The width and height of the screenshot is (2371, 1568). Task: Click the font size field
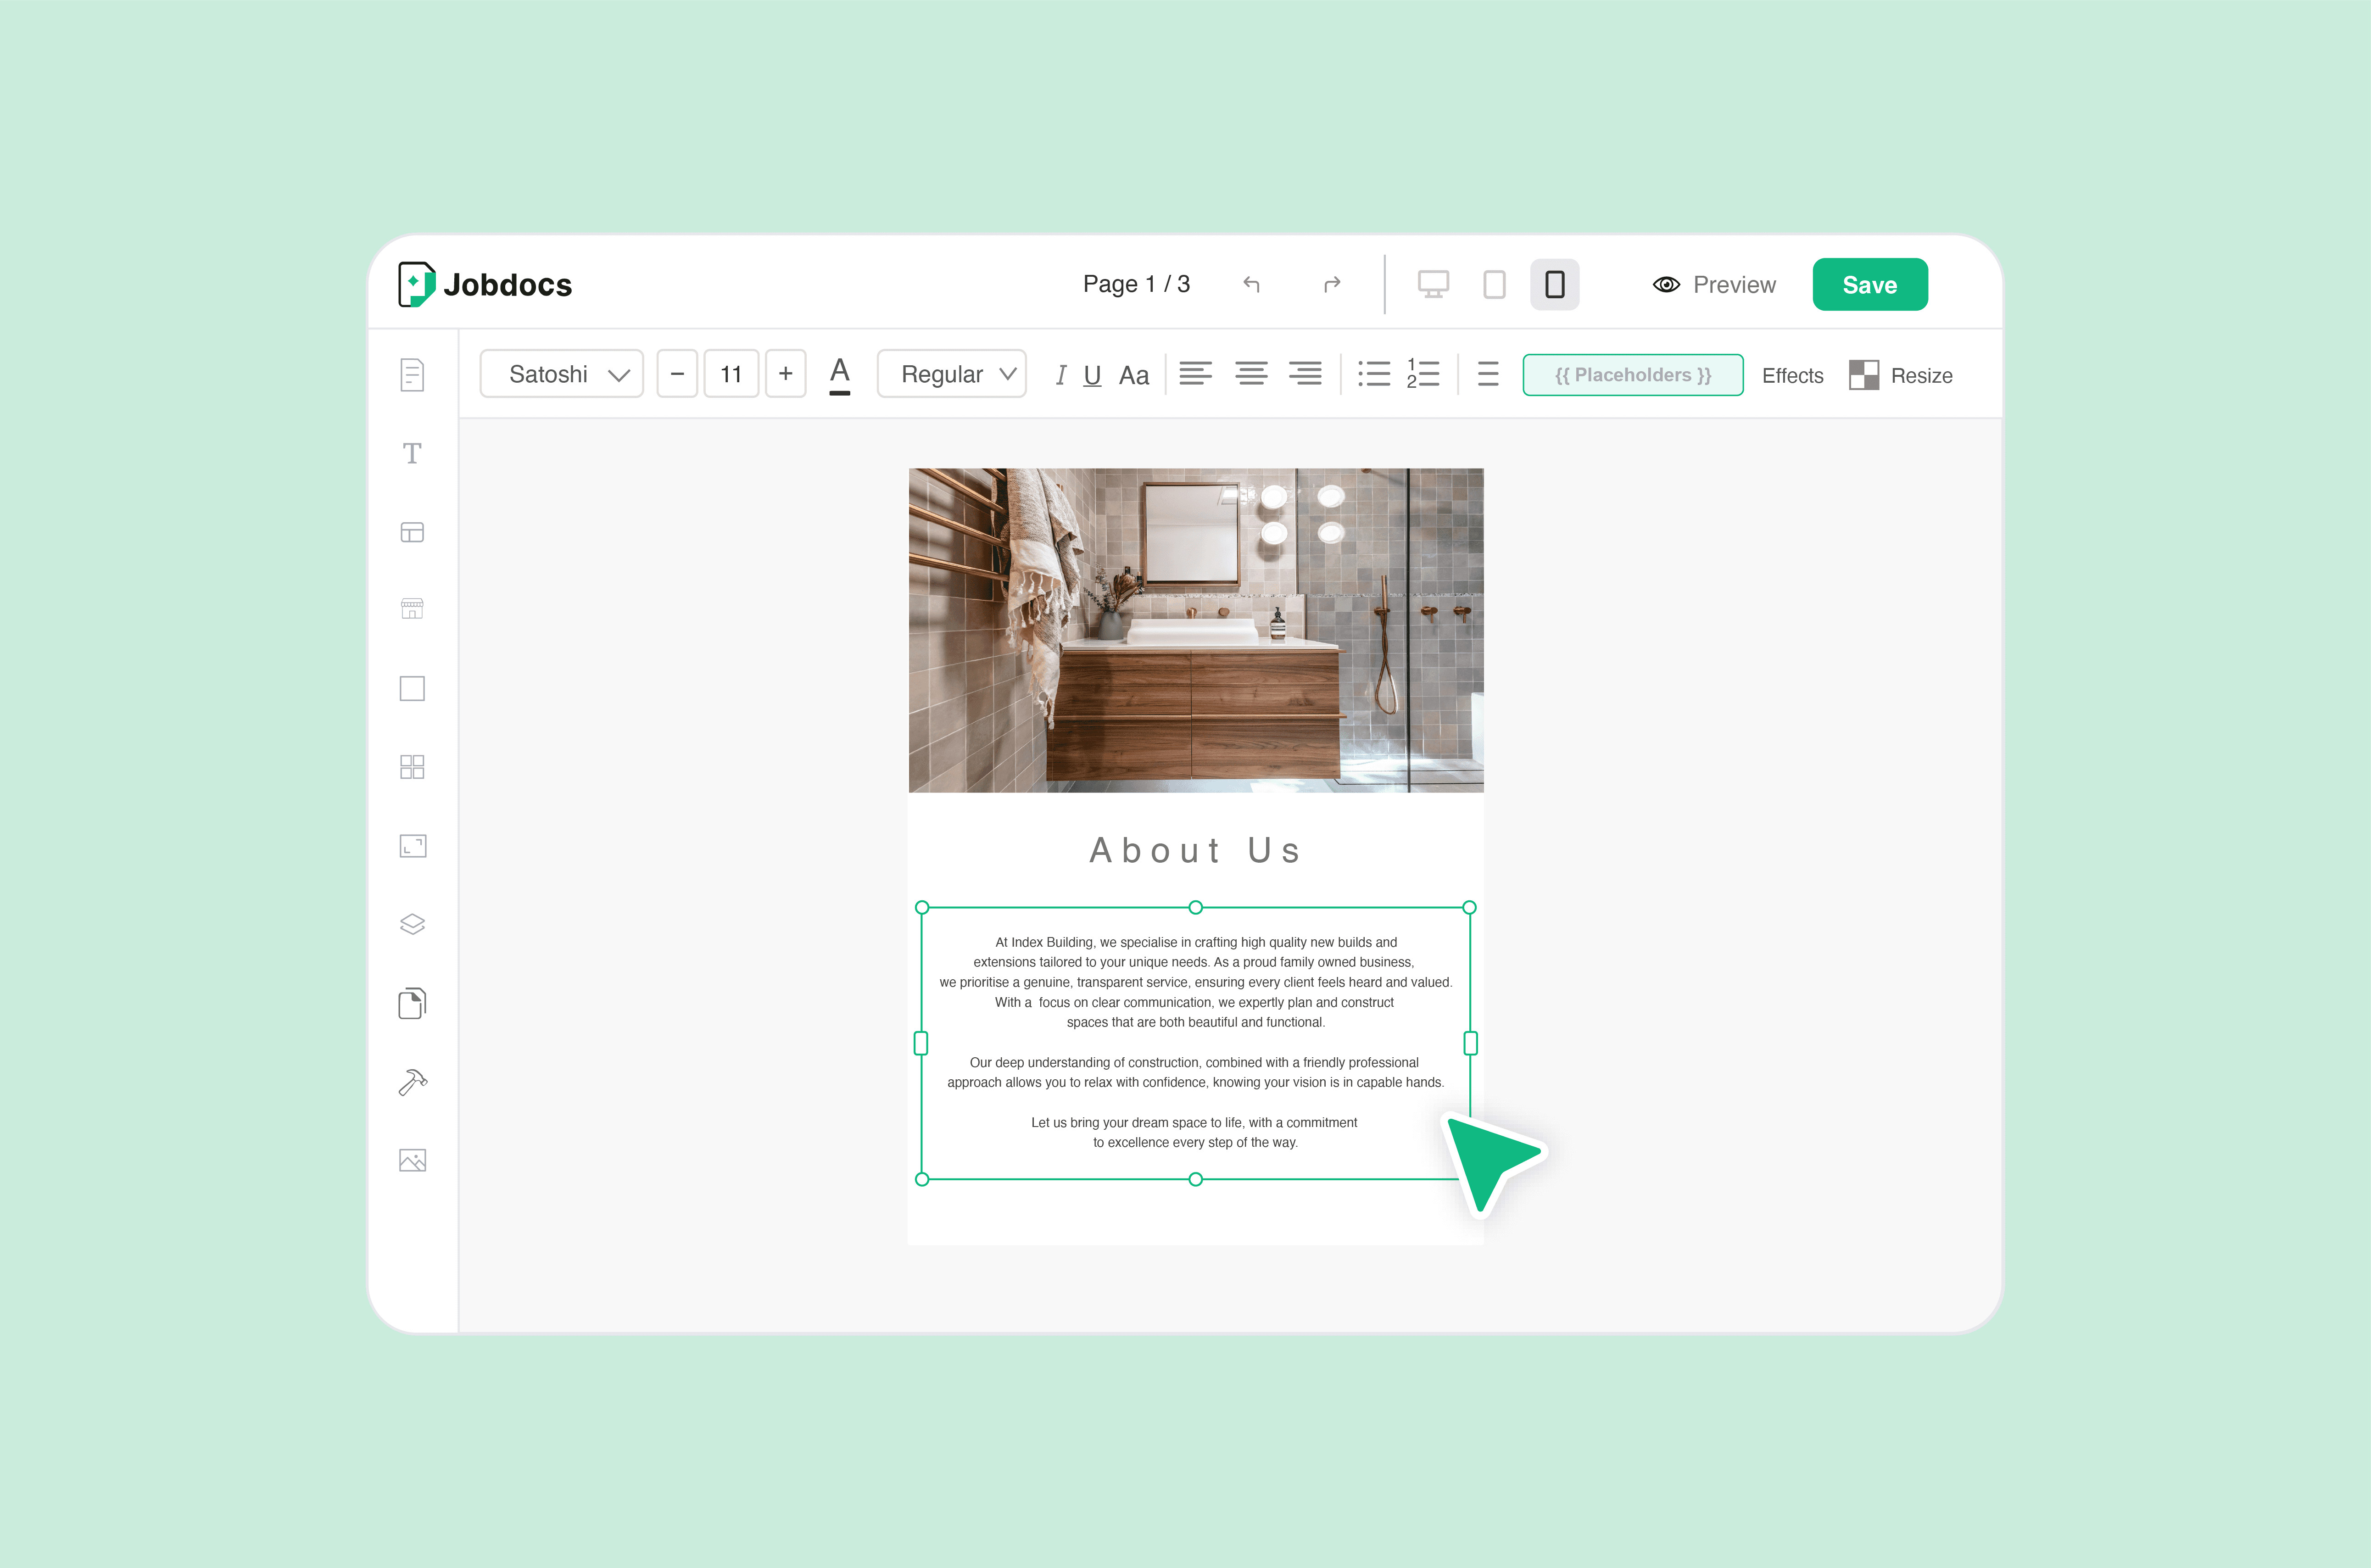pyautogui.click(x=731, y=374)
